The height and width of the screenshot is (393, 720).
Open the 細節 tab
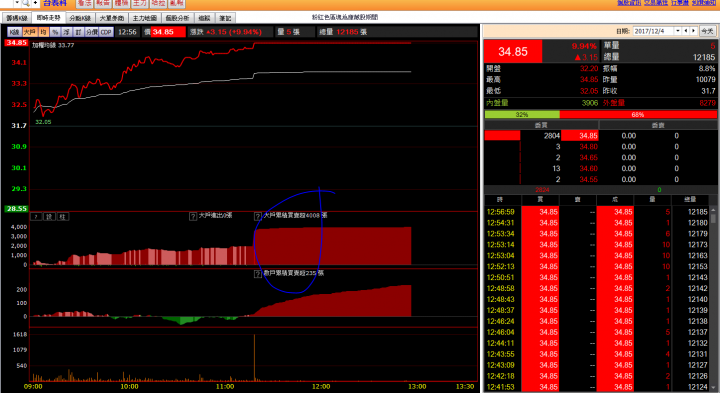(204, 18)
